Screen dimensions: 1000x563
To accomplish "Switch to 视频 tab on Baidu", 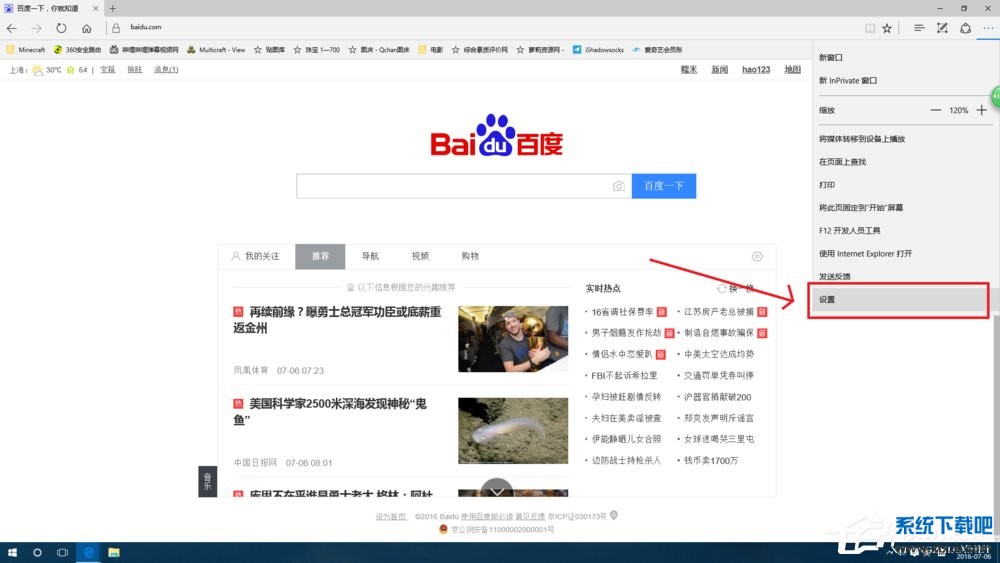I will pos(420,256).
